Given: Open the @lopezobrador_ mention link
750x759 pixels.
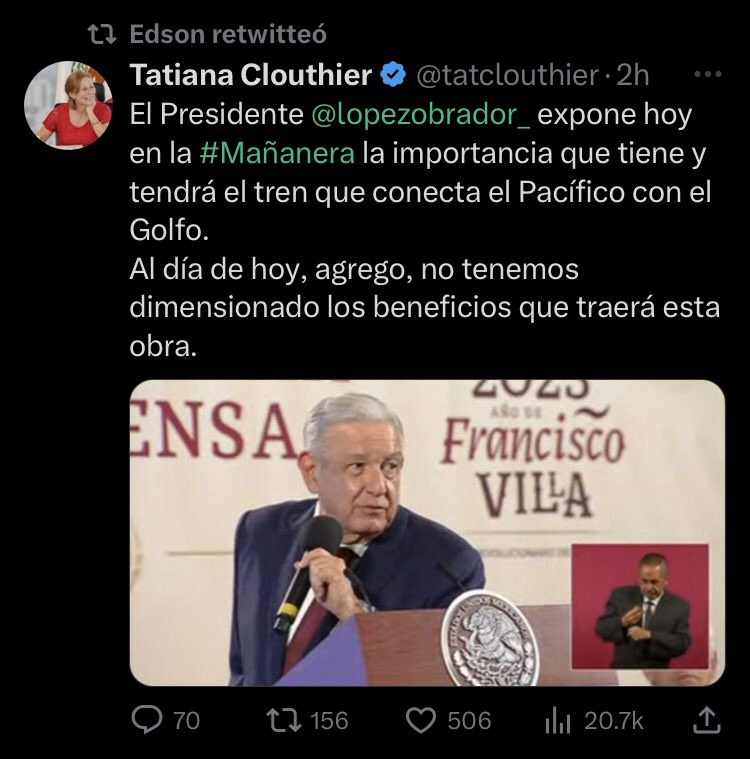Looking at the screenshot, I should [x=420, y=115].
